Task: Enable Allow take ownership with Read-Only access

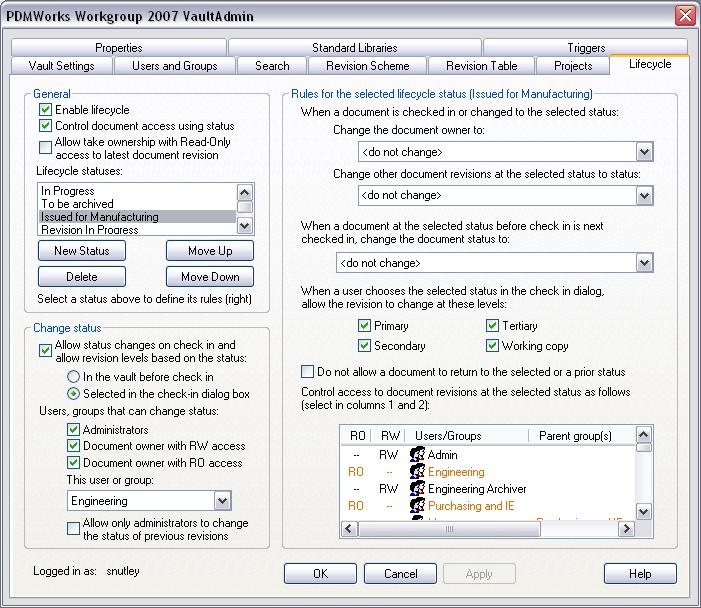Action: [x=45, y=148]
